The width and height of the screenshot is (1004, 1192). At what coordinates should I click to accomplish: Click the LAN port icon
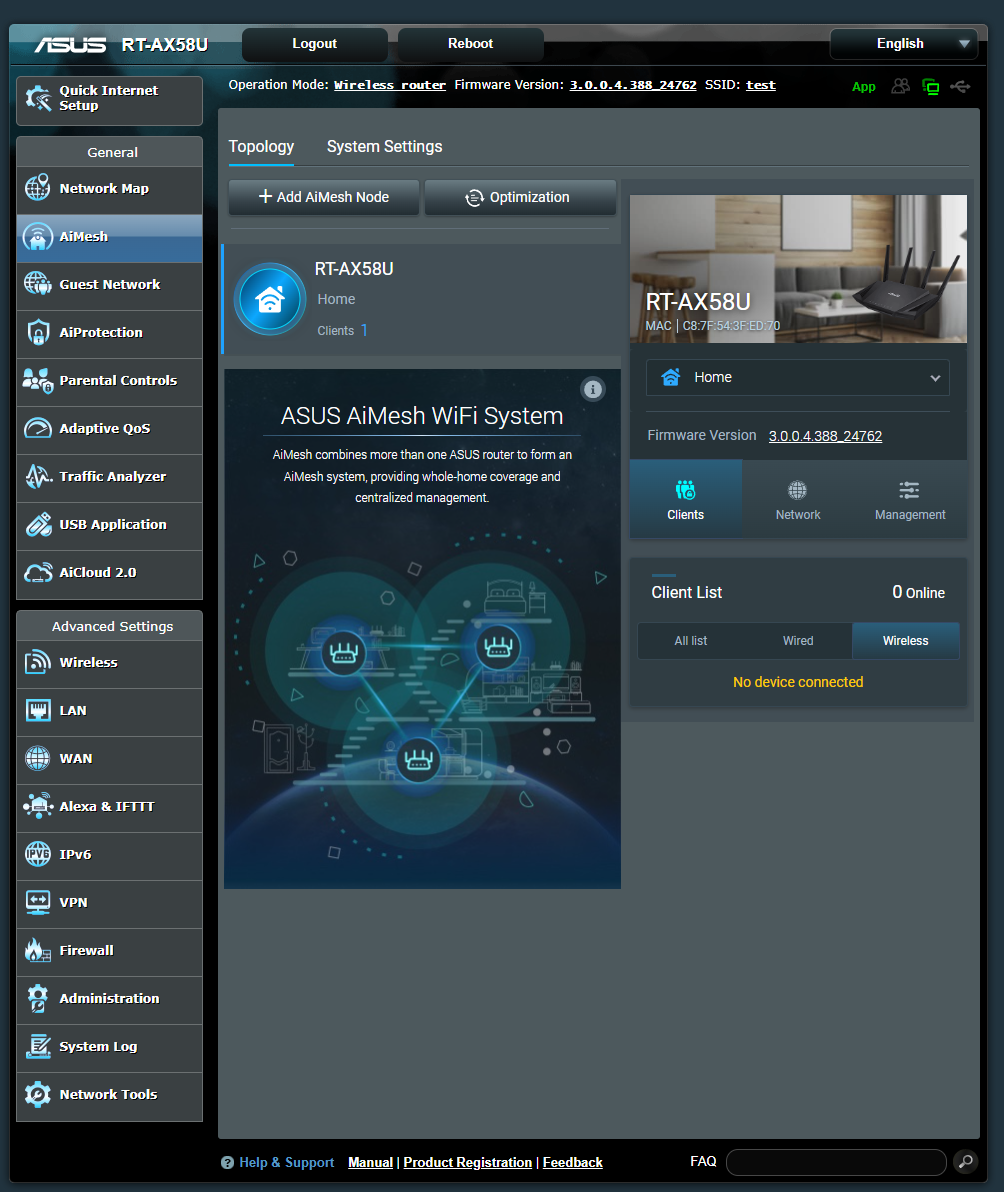38,710
